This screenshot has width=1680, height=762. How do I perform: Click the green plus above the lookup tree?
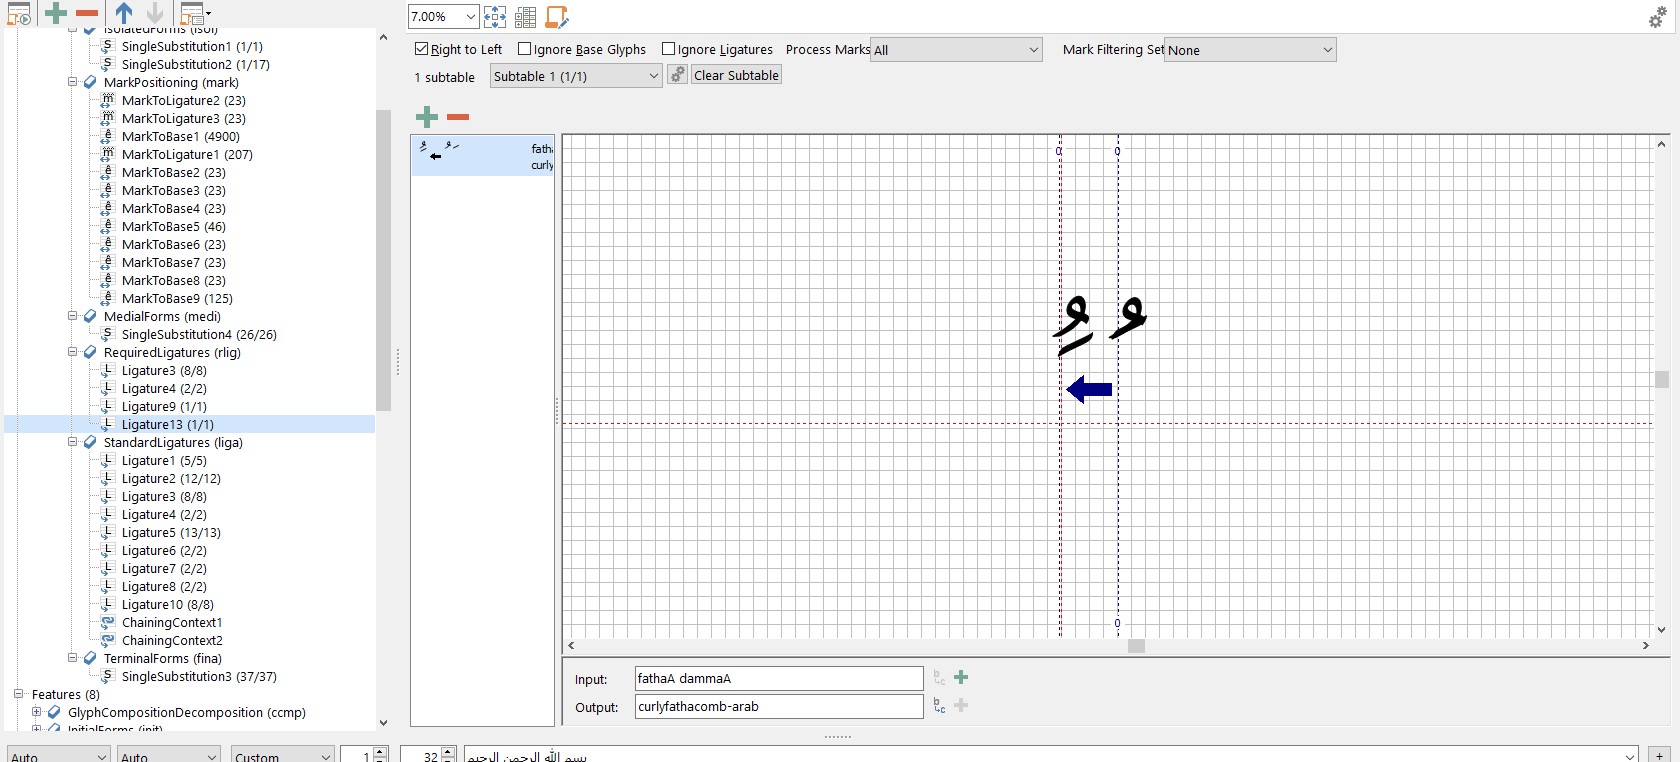coord(56,13)
